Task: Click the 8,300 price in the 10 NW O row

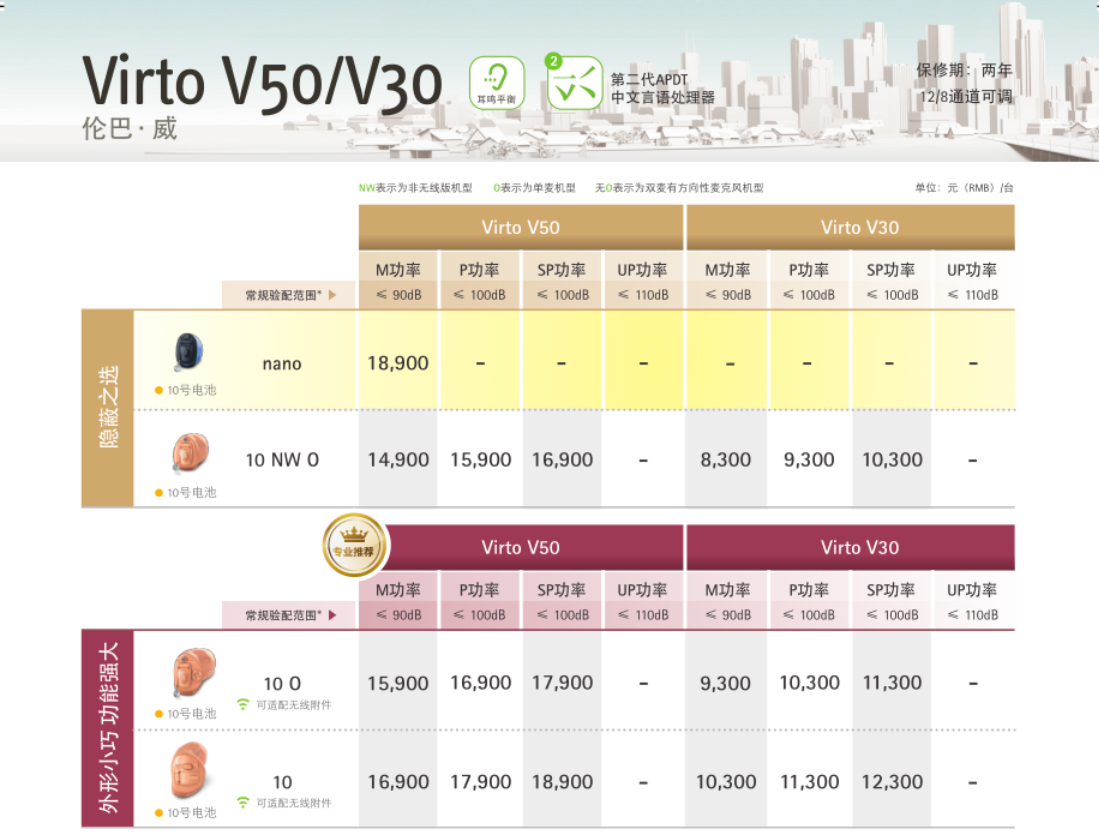Action: [725, 460]
